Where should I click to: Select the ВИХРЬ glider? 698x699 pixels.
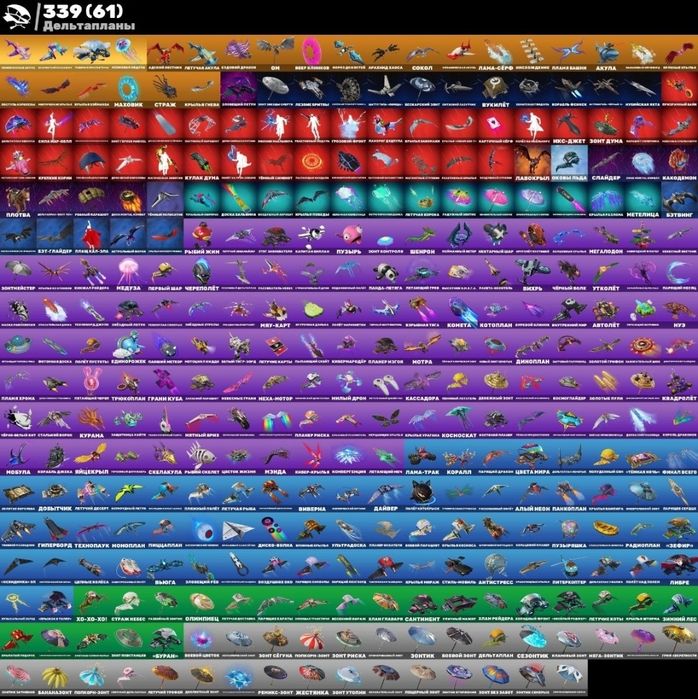pos(532,273)
